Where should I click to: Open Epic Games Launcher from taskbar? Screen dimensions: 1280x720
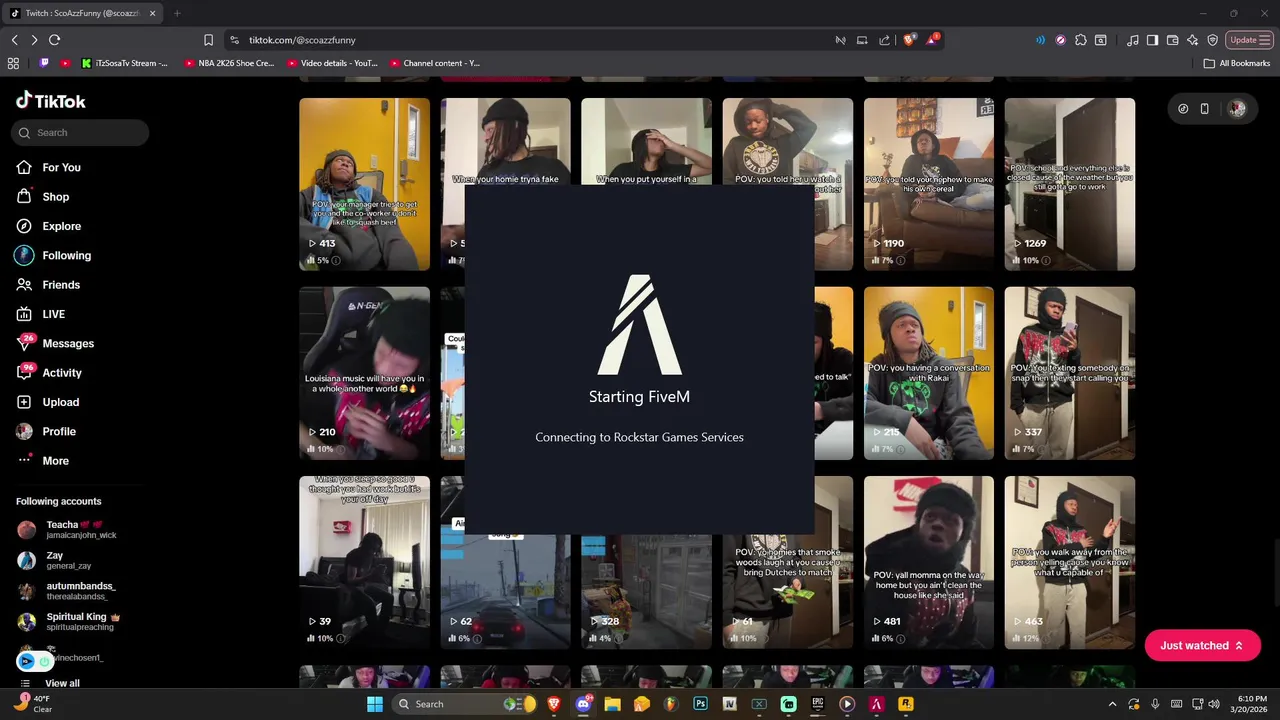[x=817, y=704]
